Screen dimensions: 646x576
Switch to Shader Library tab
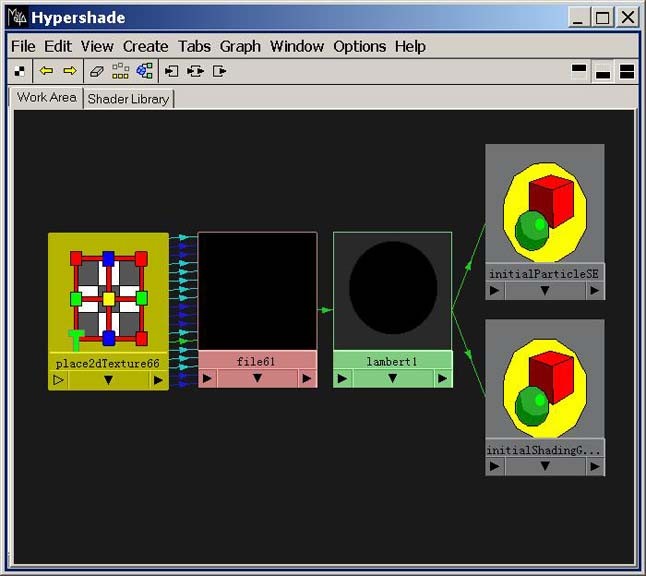click(129, 99)
